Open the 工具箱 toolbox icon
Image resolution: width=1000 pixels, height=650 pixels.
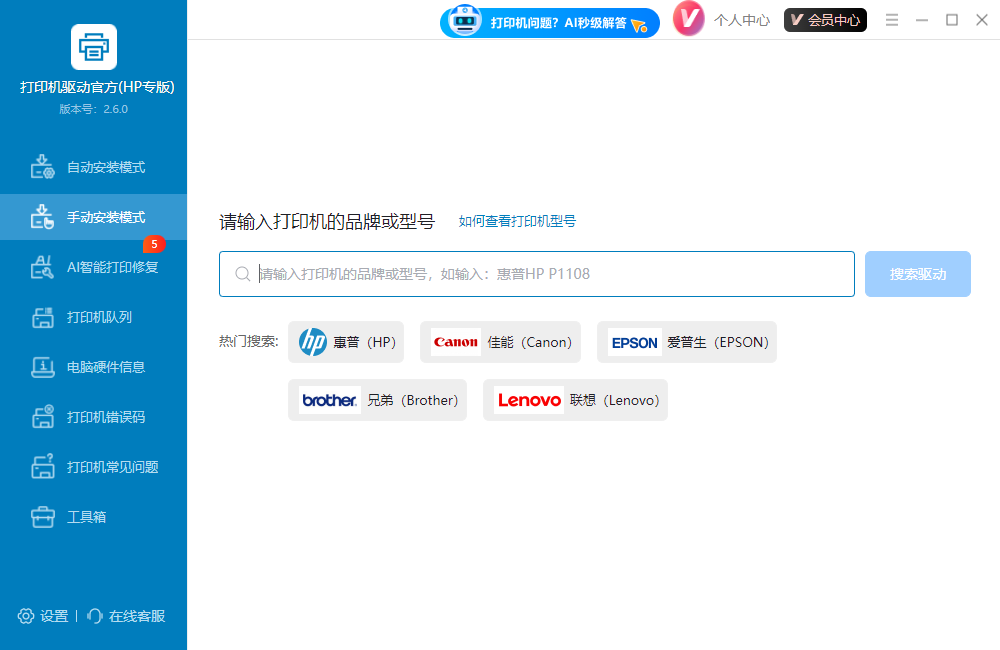point(42,517)
